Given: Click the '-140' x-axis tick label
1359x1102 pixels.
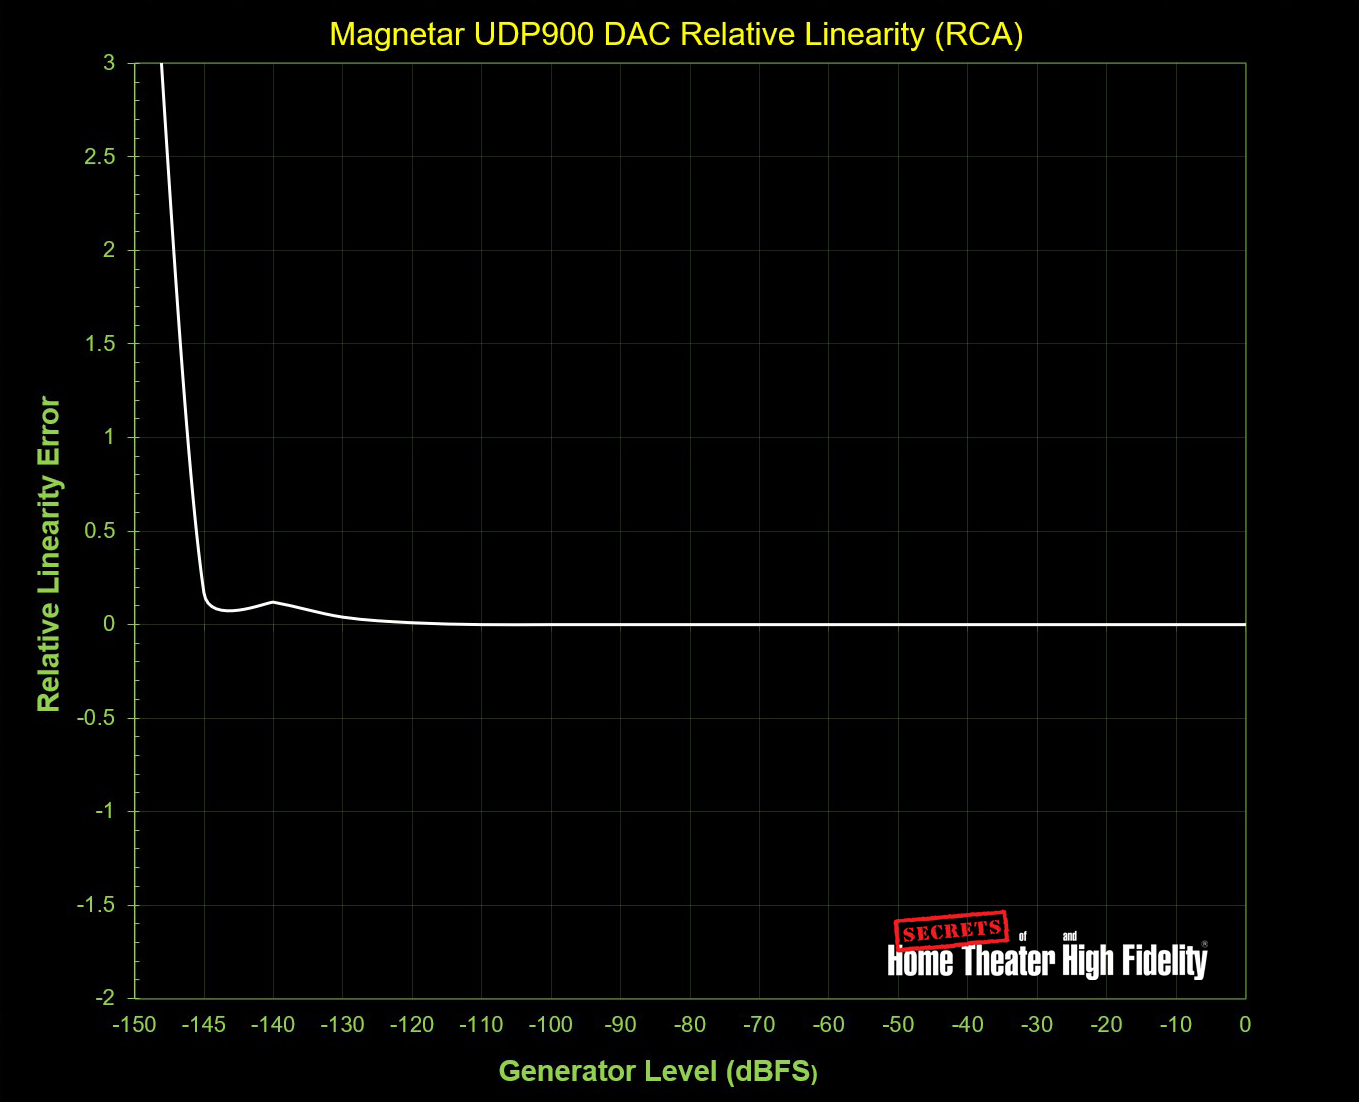Looking at the screenshot, I should 273,1024.
